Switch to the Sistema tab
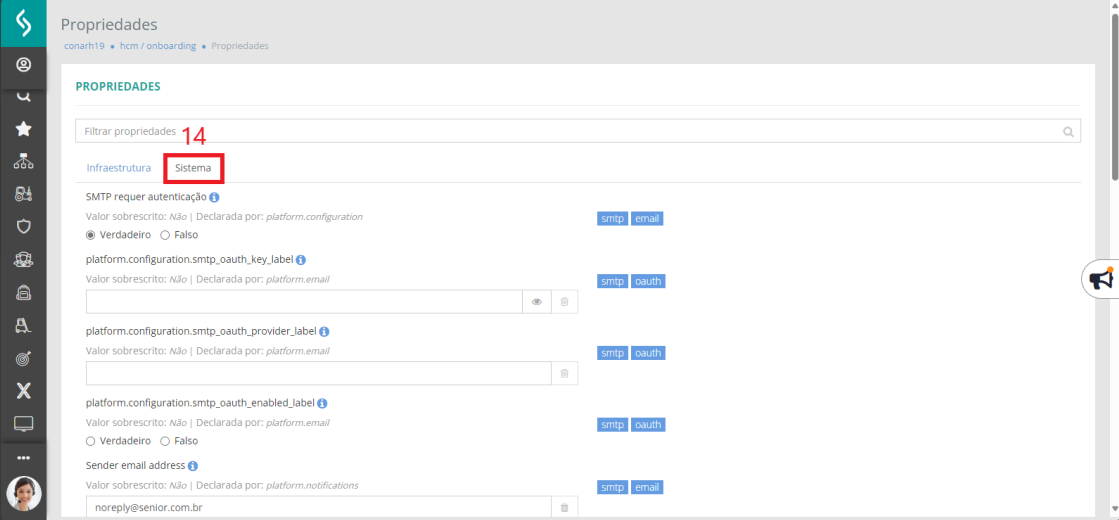 [x=193, y=168]
